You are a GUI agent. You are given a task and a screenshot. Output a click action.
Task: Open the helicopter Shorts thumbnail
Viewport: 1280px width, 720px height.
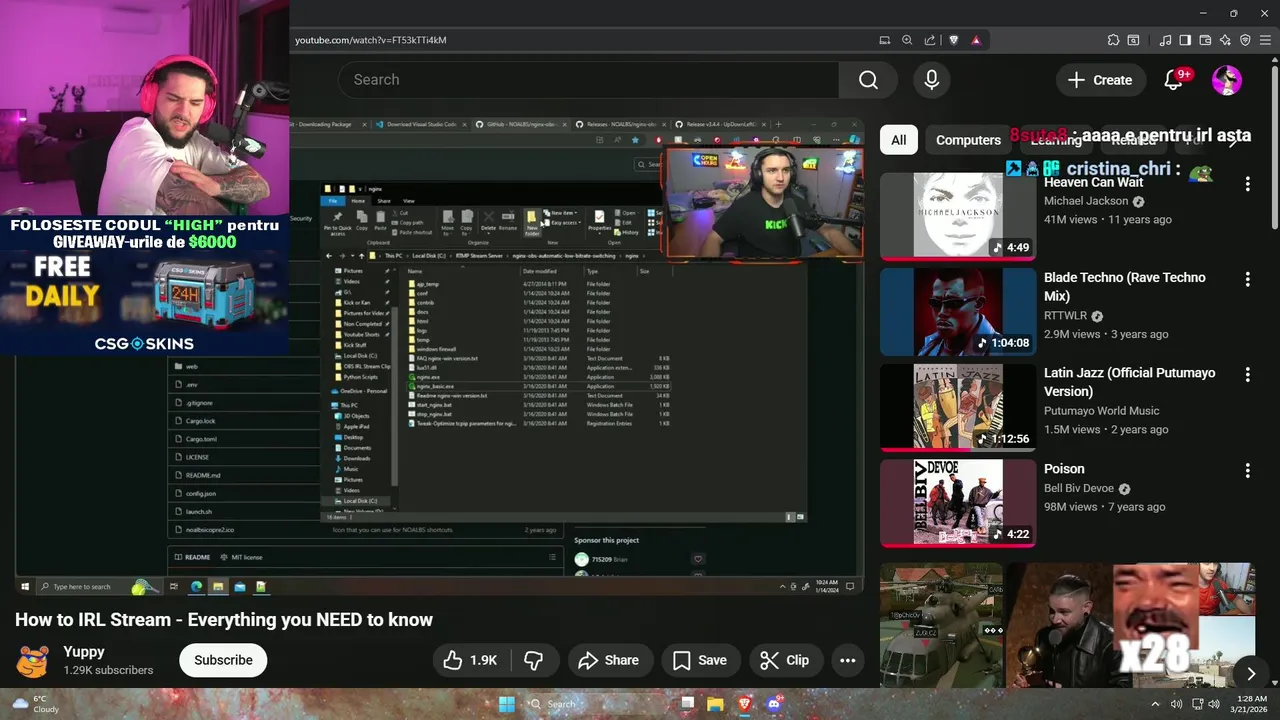(941, 625)
